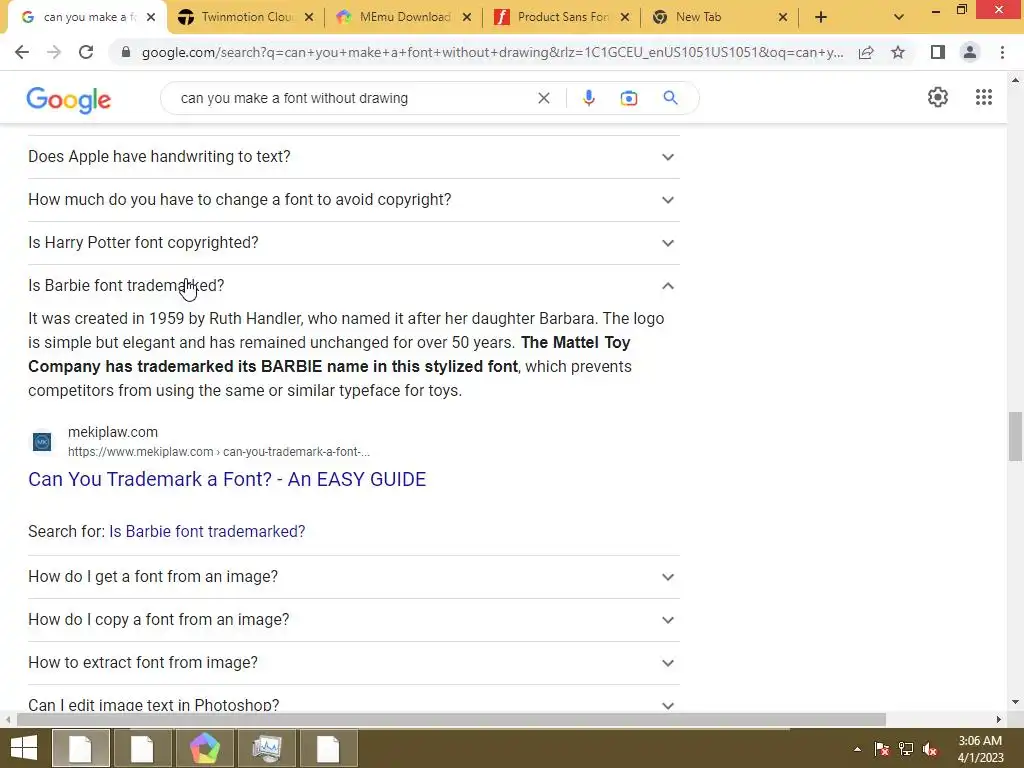This screenshot has width=1024, height=768.
Task: Click the page scroll-down arrow
Action: click(1015, 703)
